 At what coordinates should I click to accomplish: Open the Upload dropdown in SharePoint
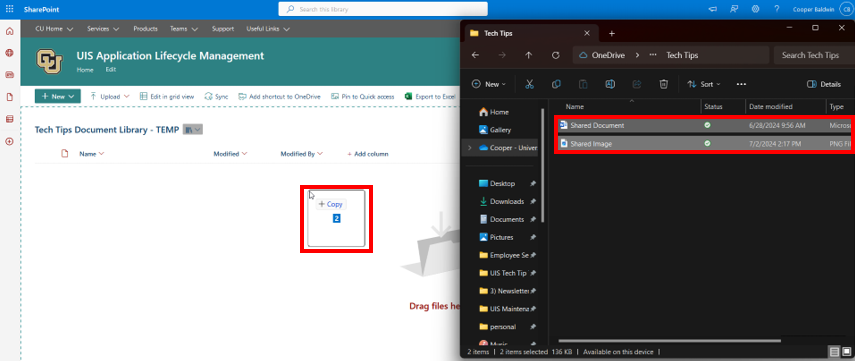(x=110, y=97)
